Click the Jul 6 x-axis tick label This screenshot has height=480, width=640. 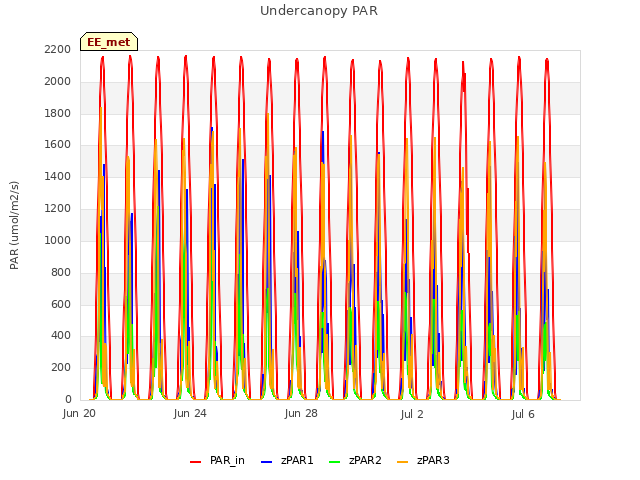523,414
